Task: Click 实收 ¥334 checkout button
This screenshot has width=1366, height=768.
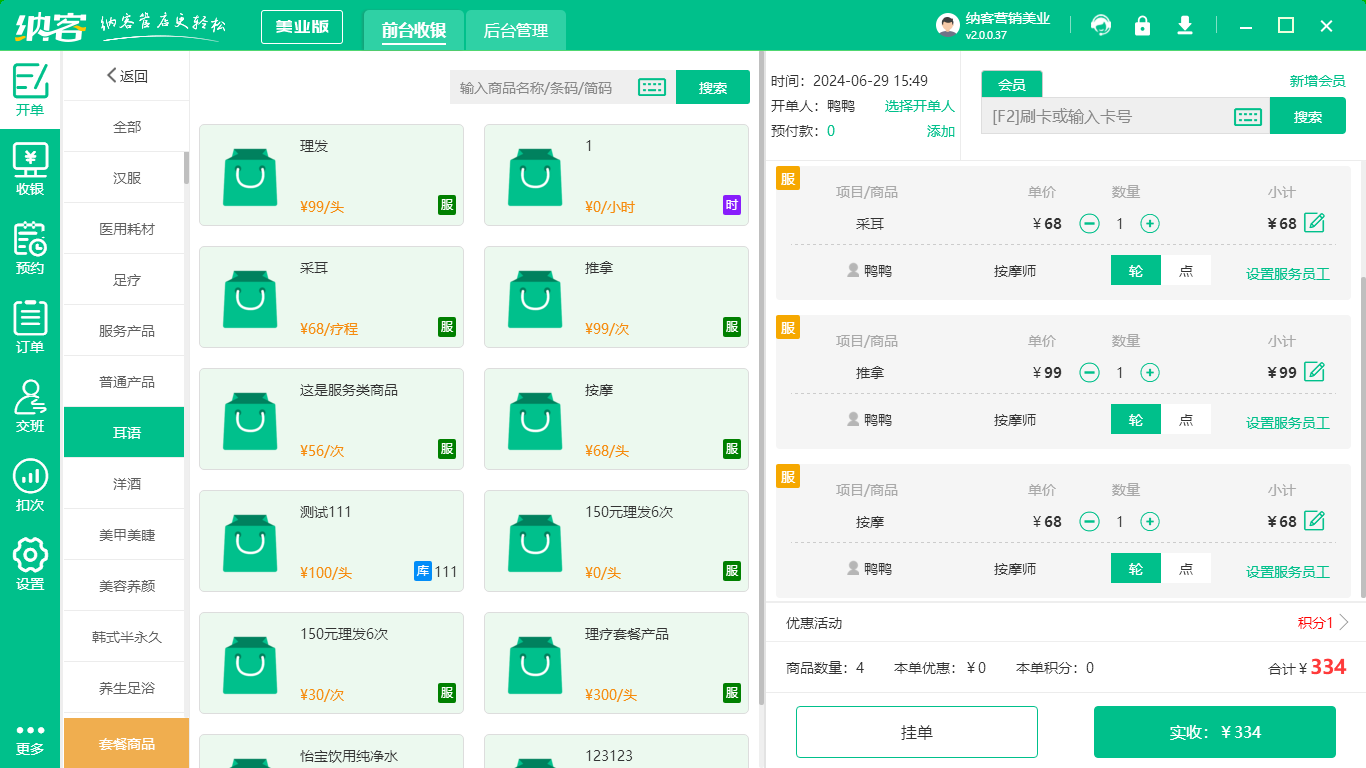Action: (x=1214, y=732)
